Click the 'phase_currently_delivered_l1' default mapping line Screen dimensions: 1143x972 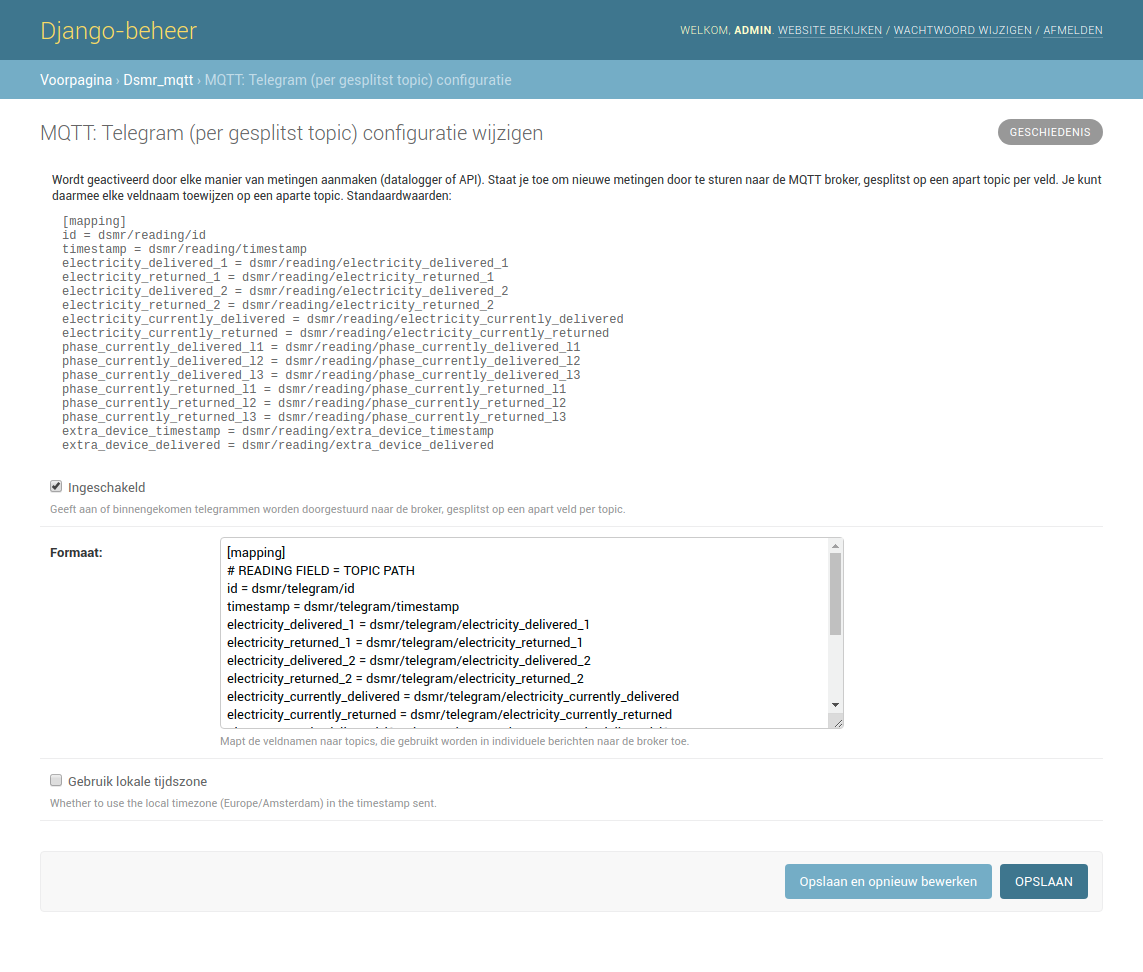click(x=321, y=347)
